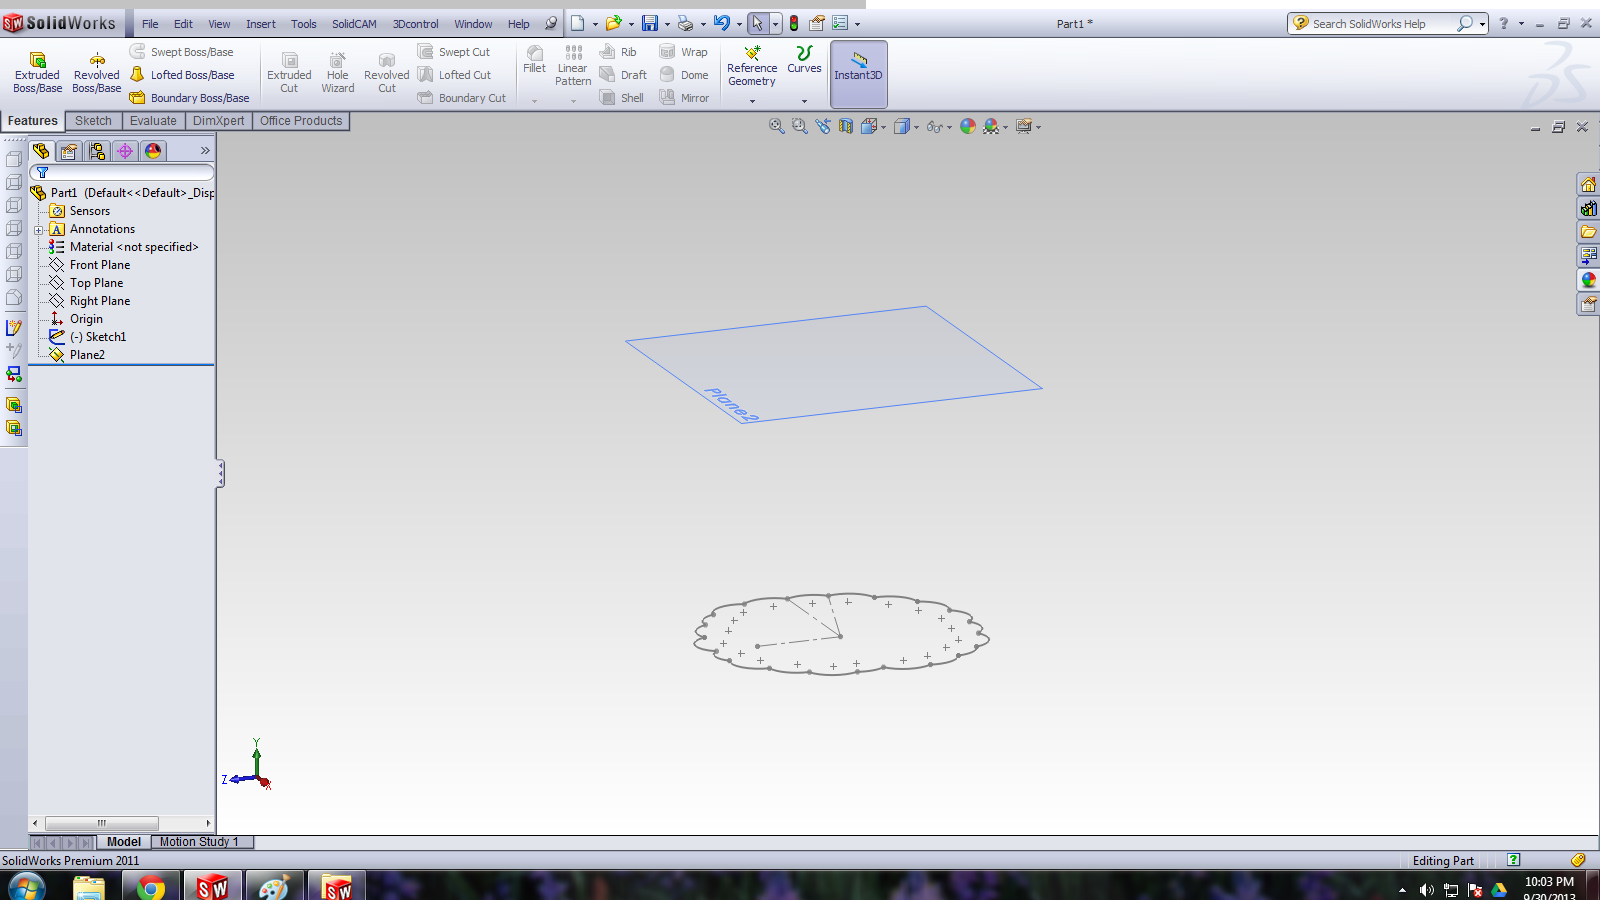Image resolution: width=1600 pixels, height=900 pixels.
Task: Click the Previous View icon
Action: (x=822, y=126)
